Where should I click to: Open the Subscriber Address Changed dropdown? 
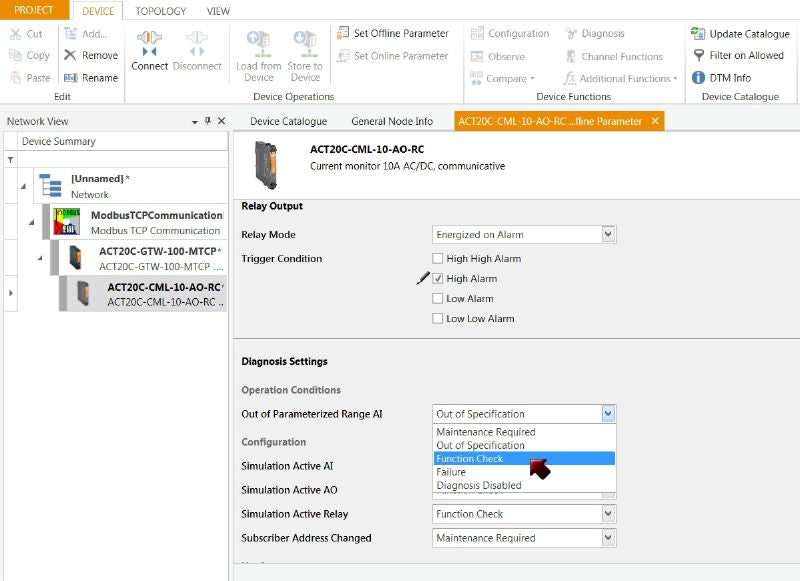(607, 538)
